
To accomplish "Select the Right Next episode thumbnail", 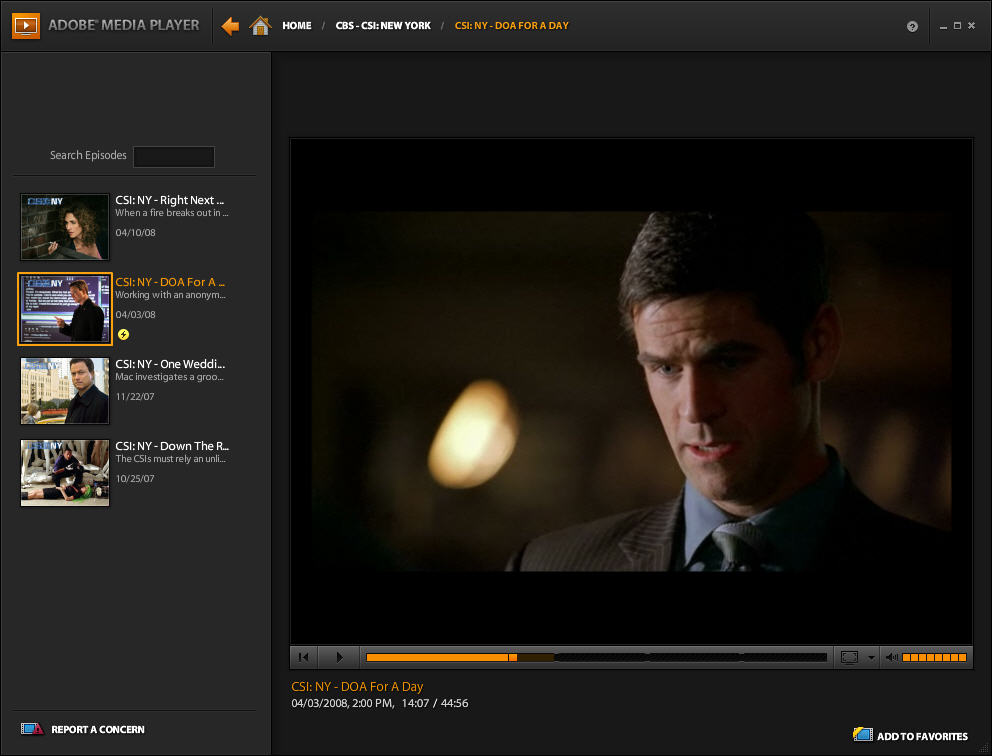I will coord(65,227).
